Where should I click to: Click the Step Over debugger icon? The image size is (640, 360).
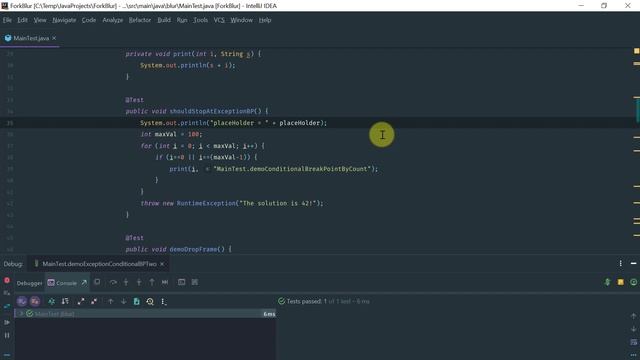pos(113,282)
